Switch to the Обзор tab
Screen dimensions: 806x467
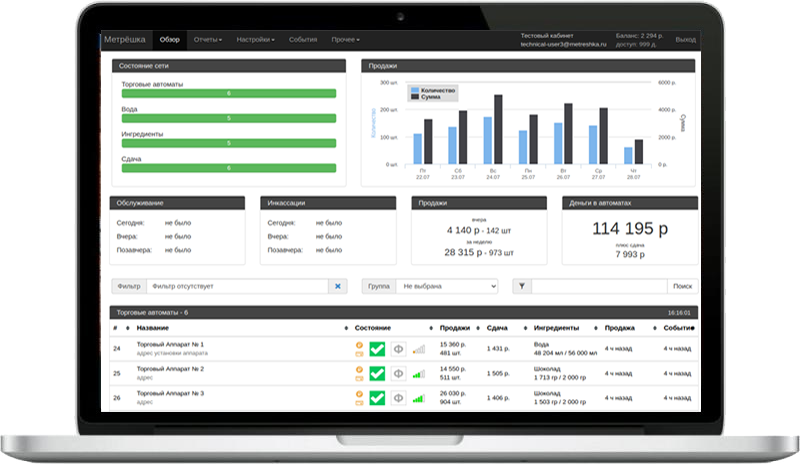pos(170,40)
